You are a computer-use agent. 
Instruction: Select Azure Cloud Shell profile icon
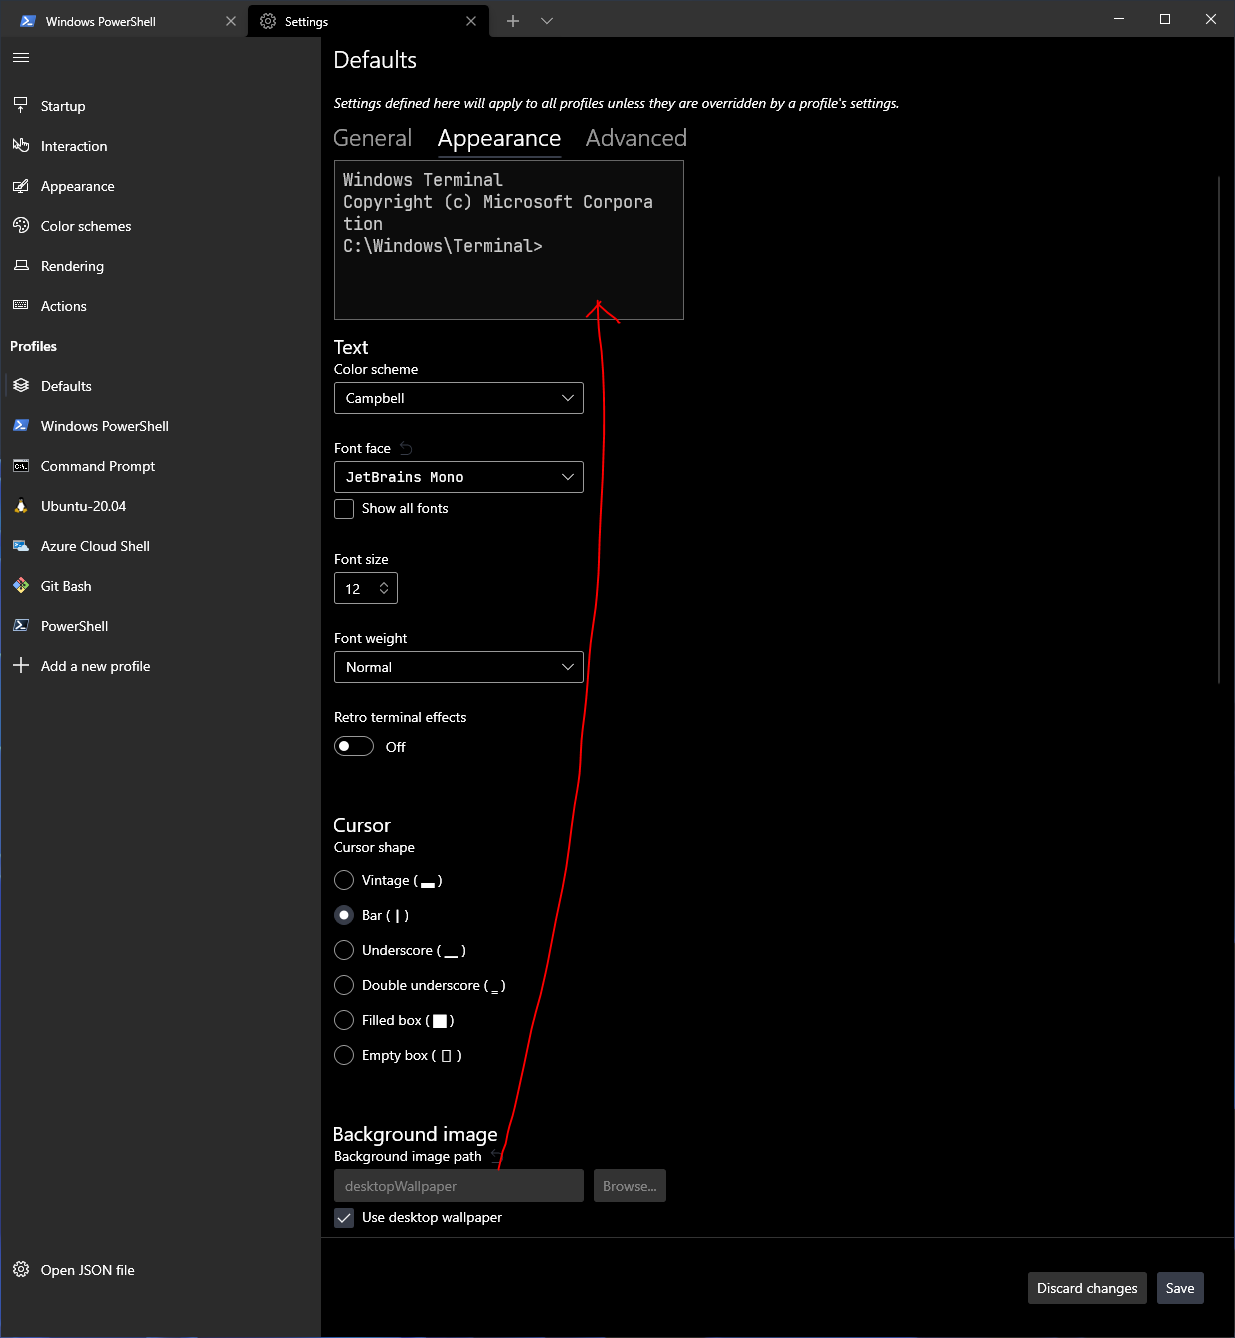[21, 545]
